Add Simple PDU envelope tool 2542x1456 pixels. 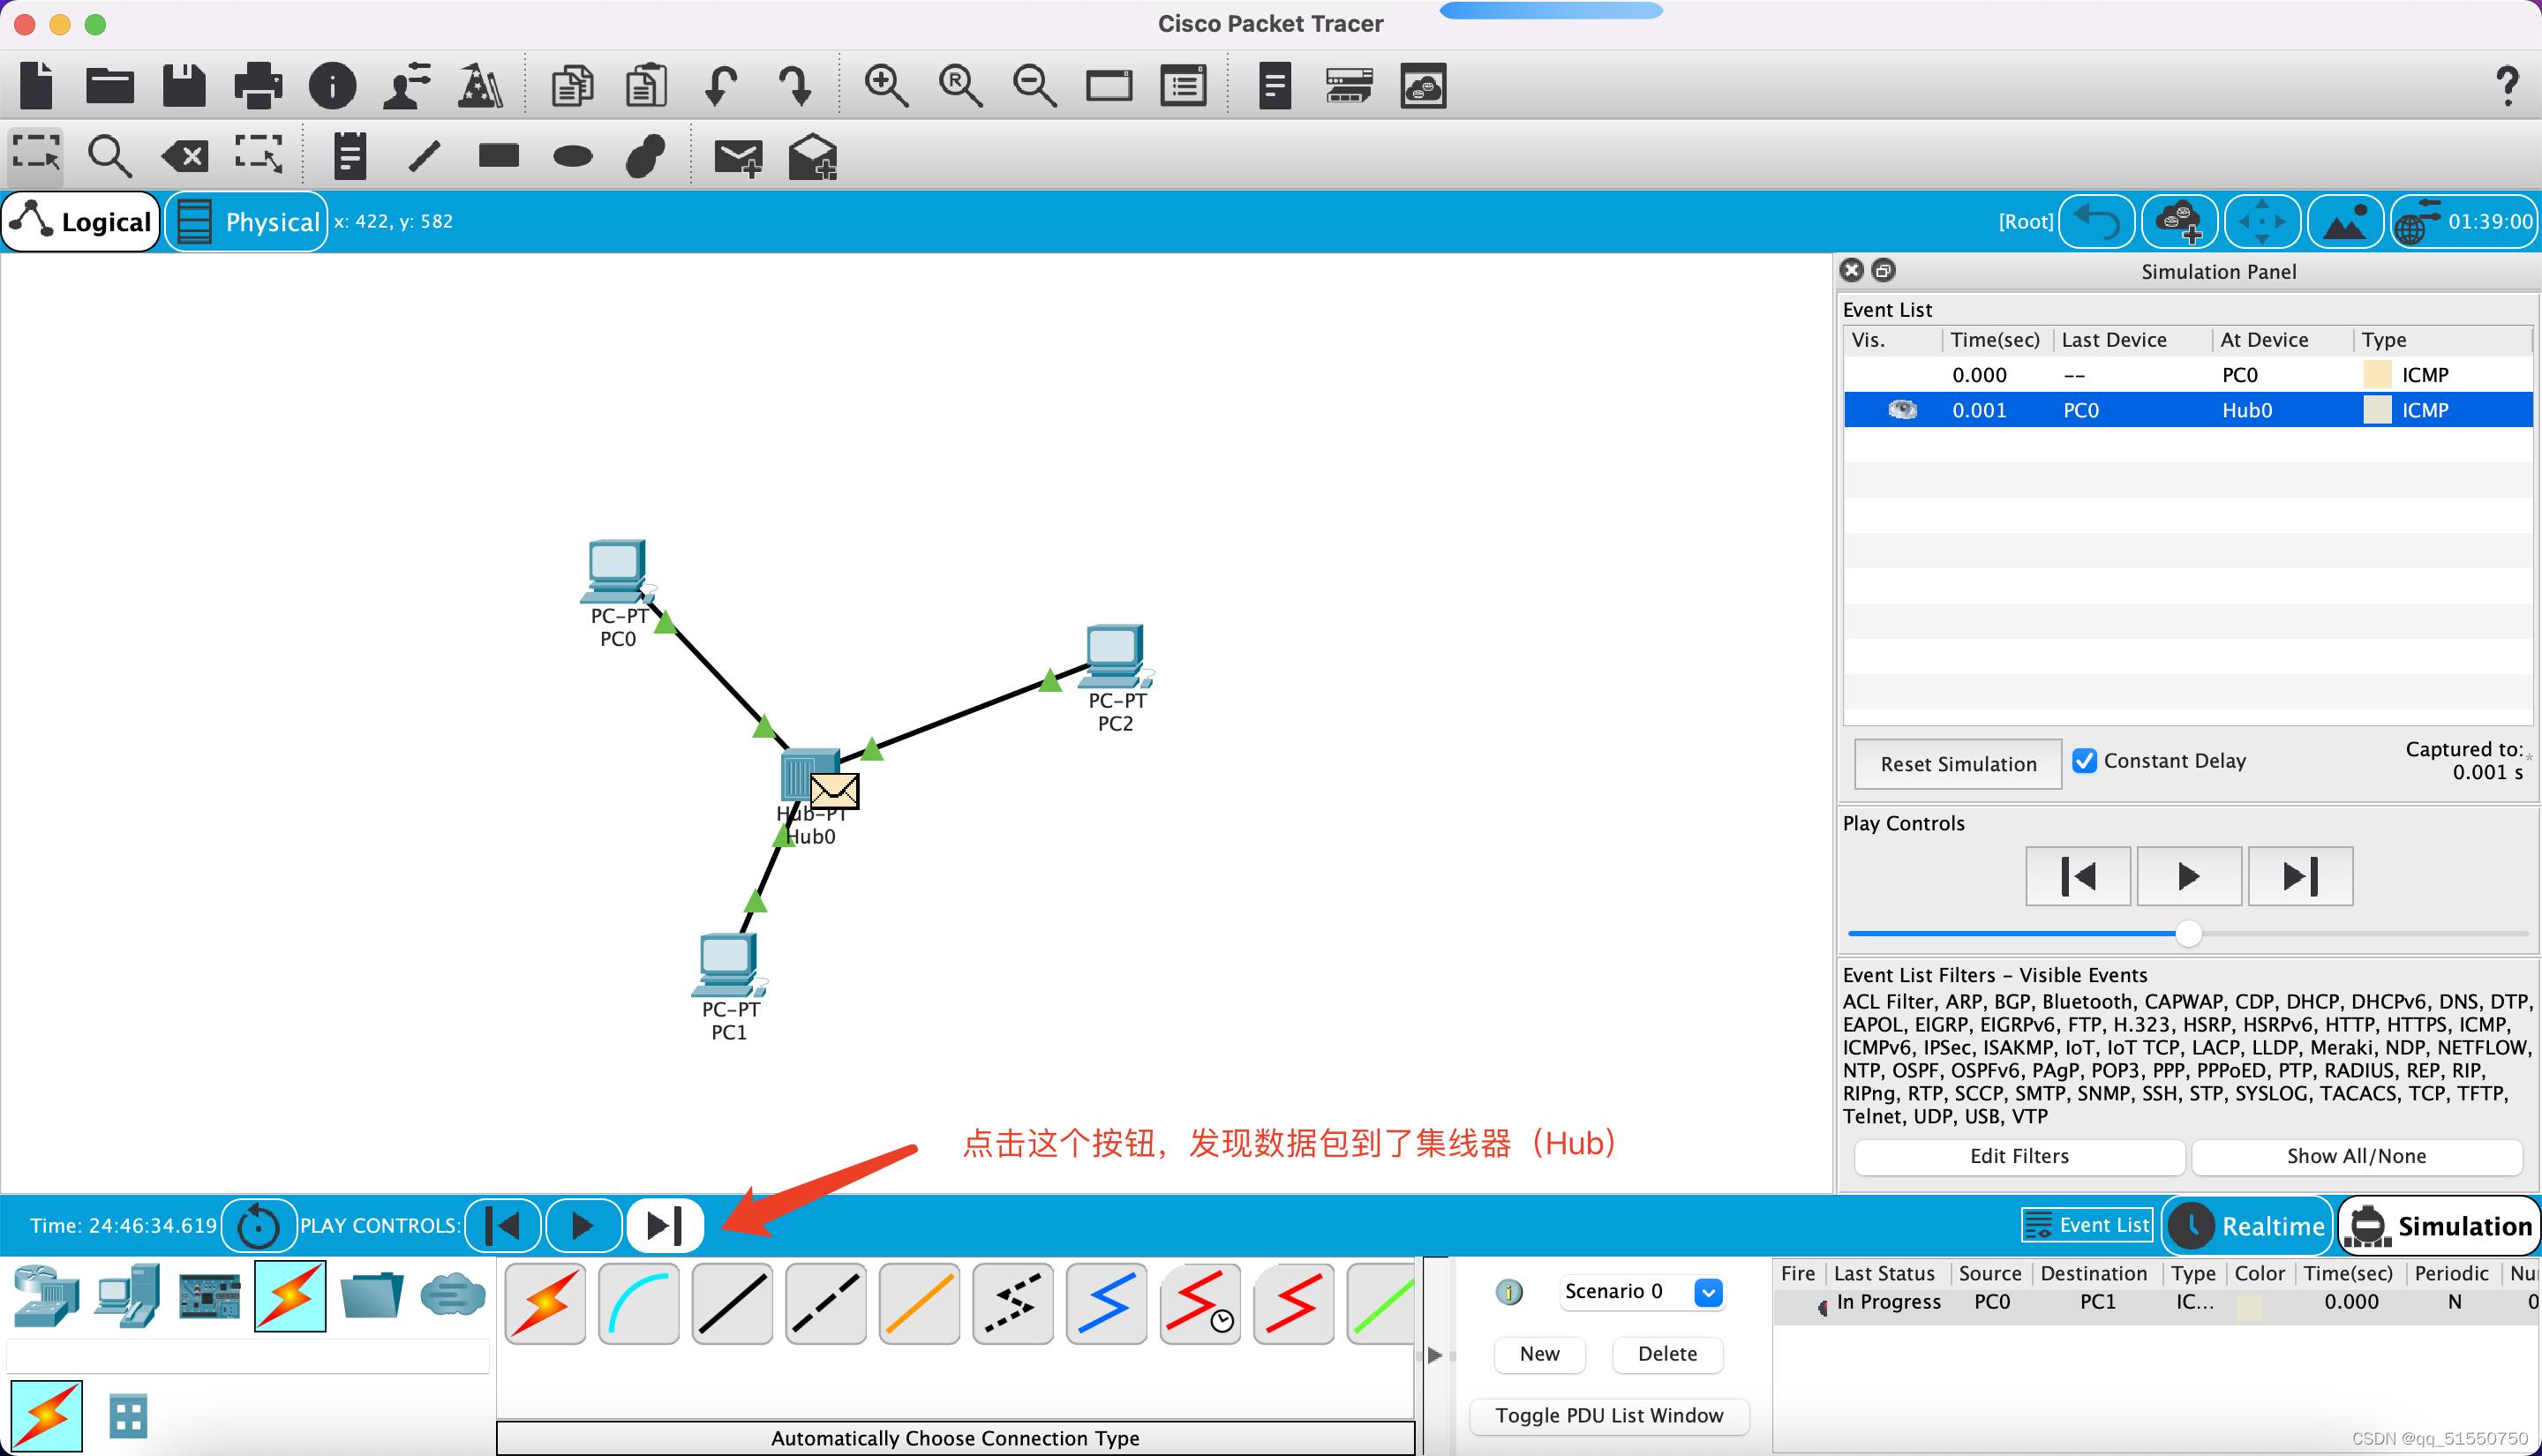[738, 157]
